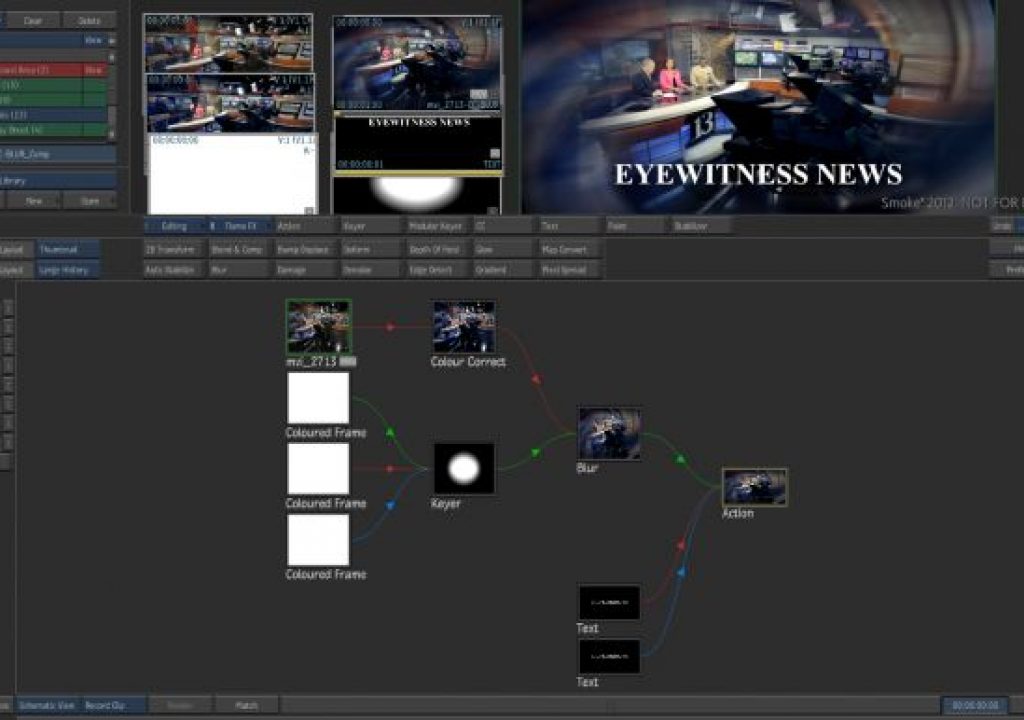Add a Depth Of Field node
1024x720 pixels.
click(437, 250)
